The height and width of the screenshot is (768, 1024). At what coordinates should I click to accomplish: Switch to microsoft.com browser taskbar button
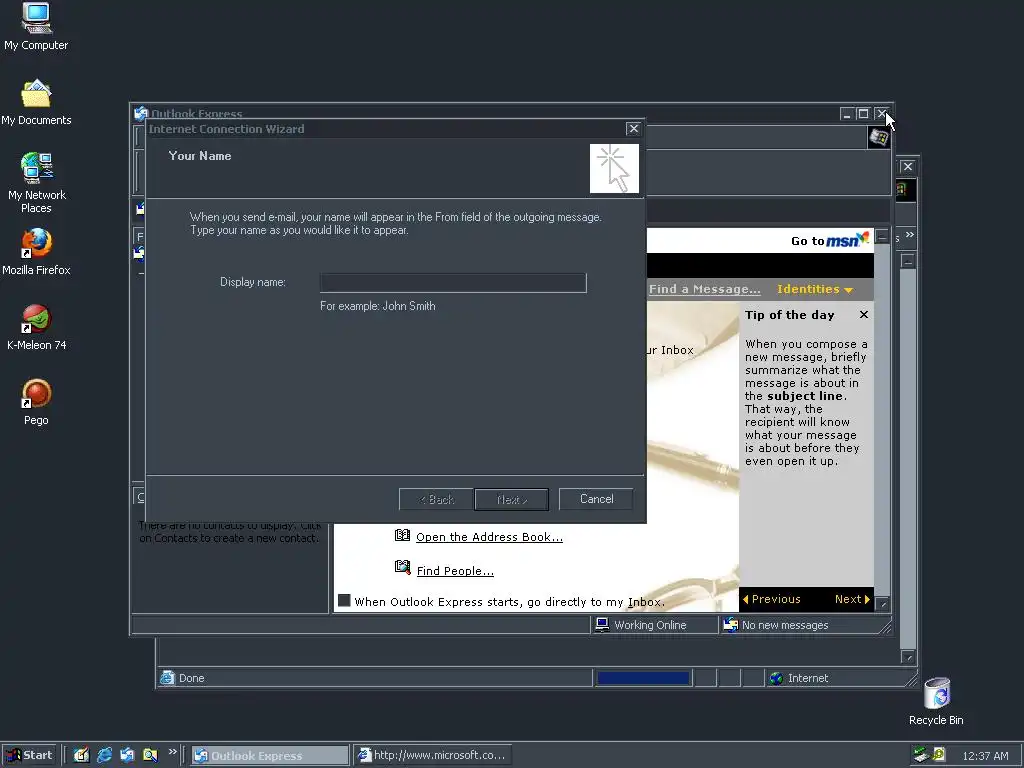[432, 756]
